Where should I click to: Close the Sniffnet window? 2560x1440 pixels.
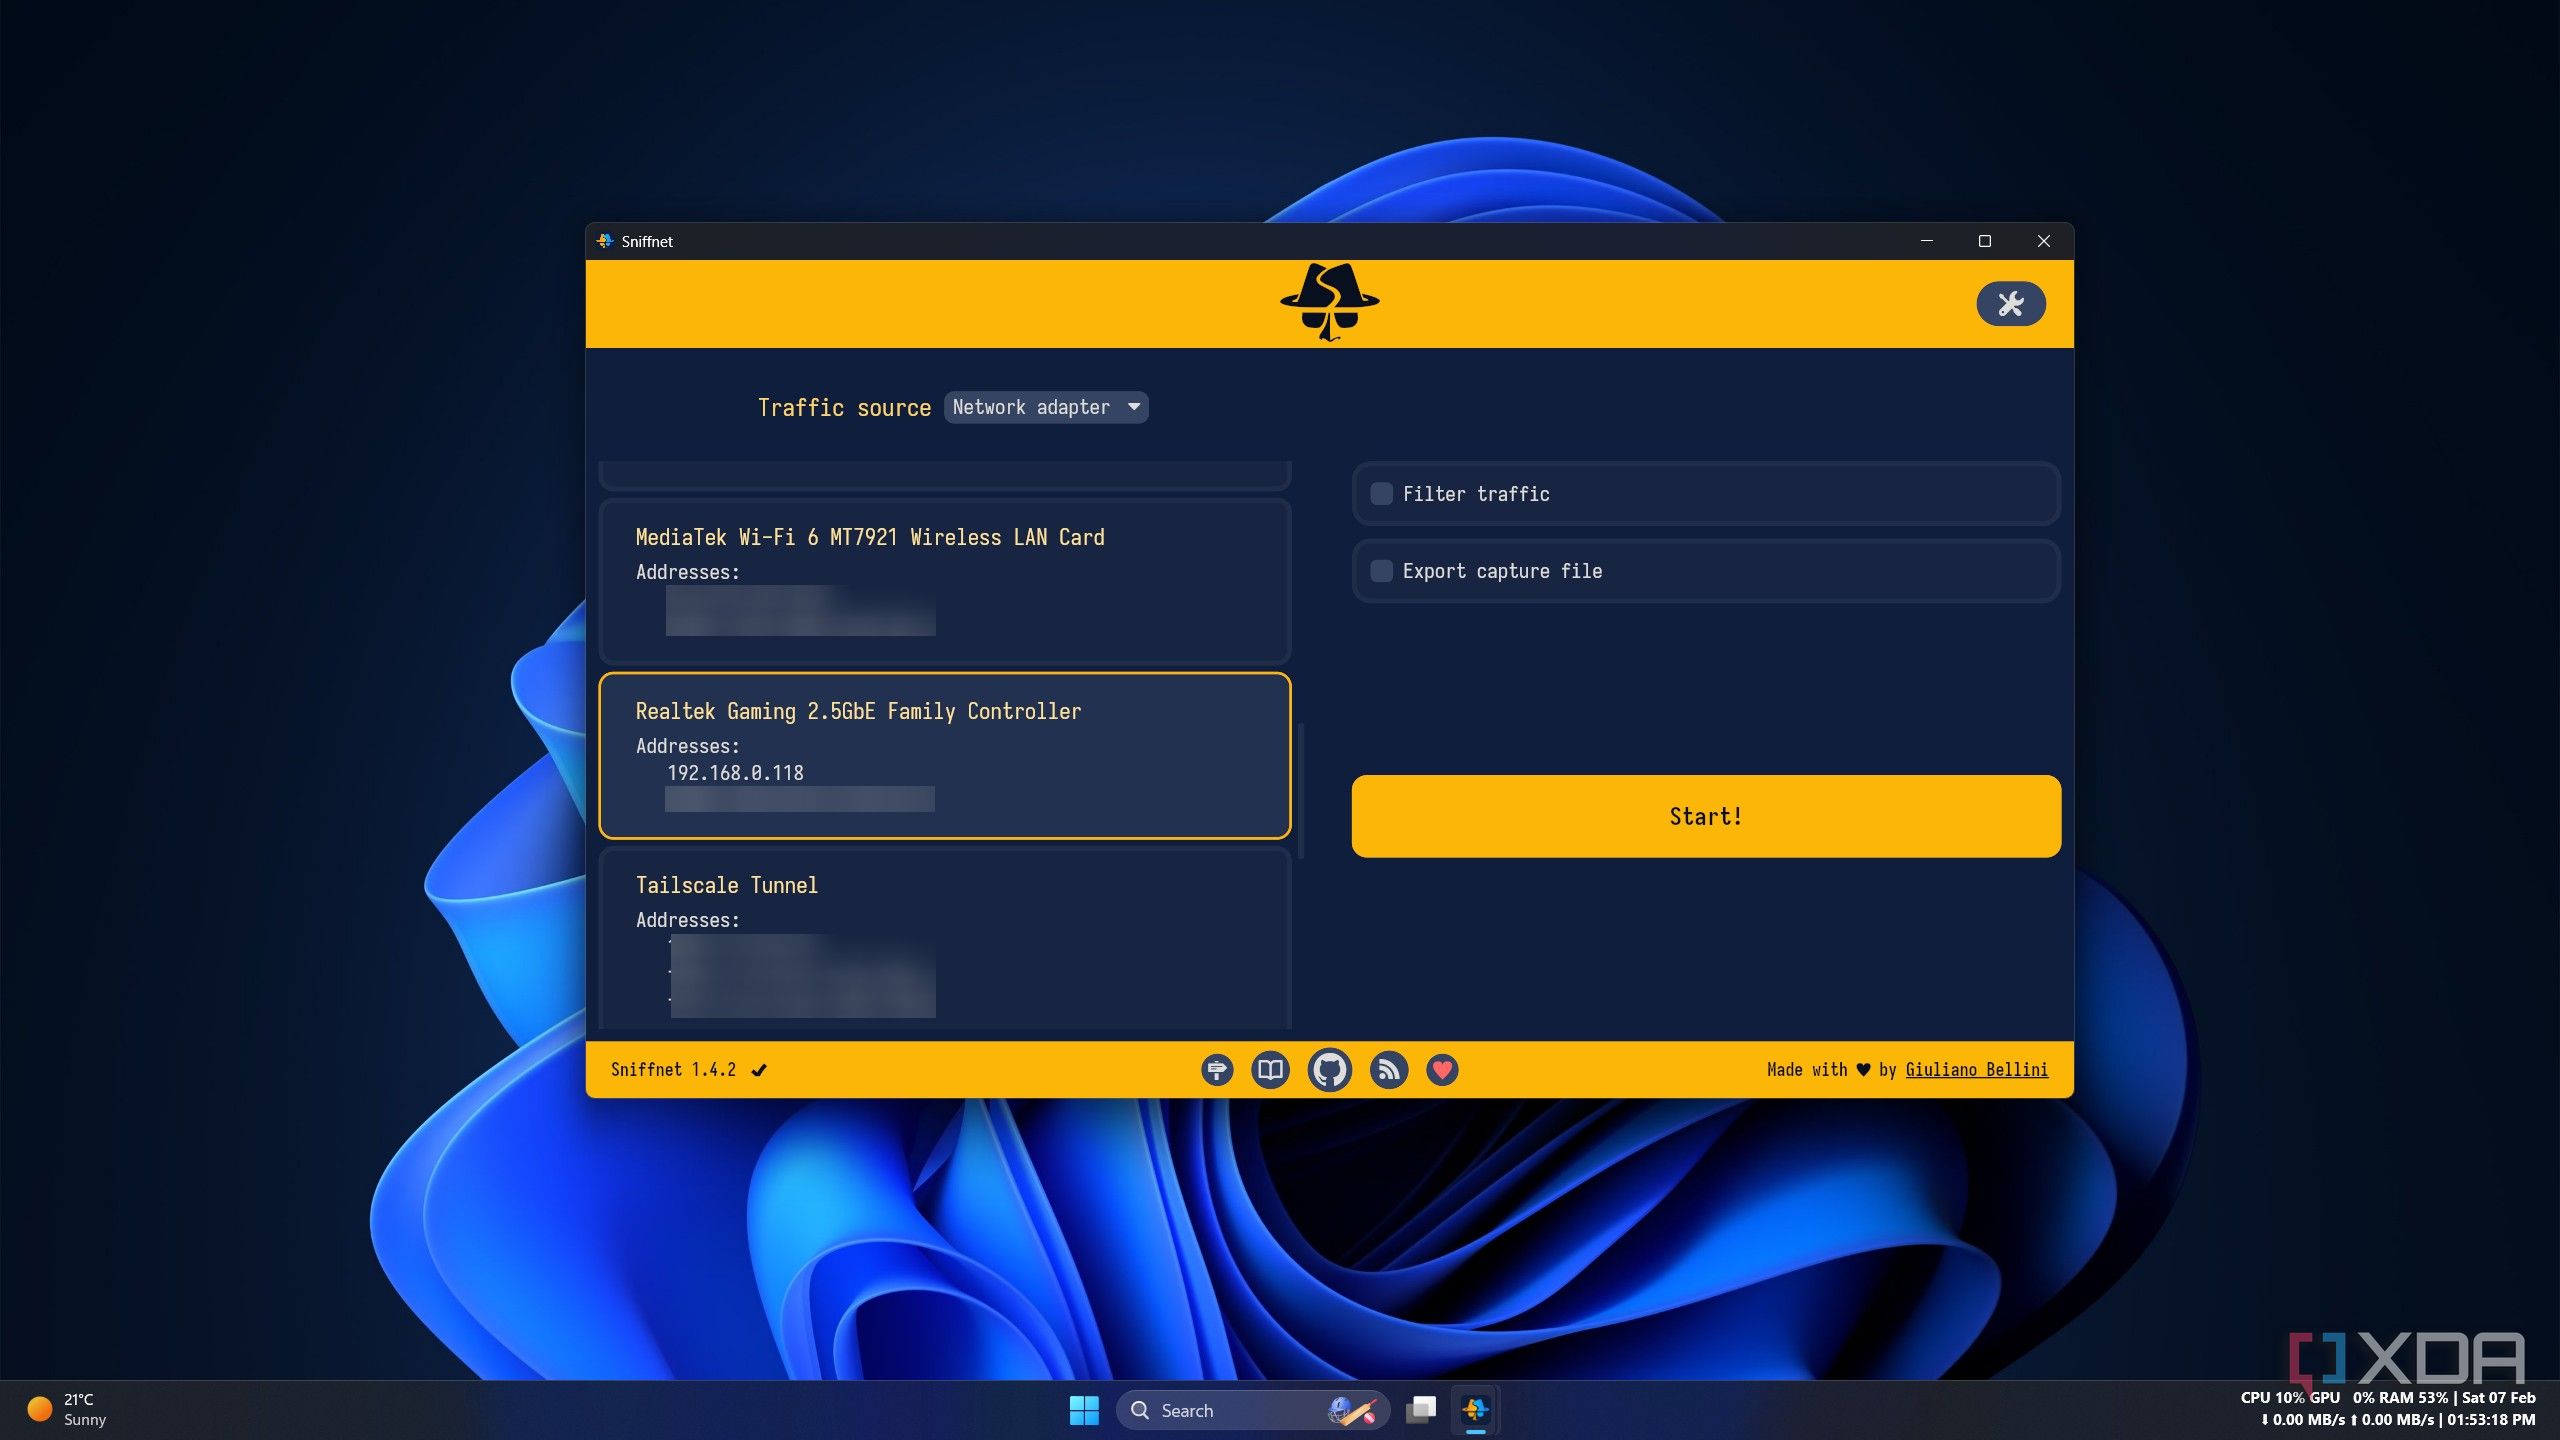coord(2044,241)
